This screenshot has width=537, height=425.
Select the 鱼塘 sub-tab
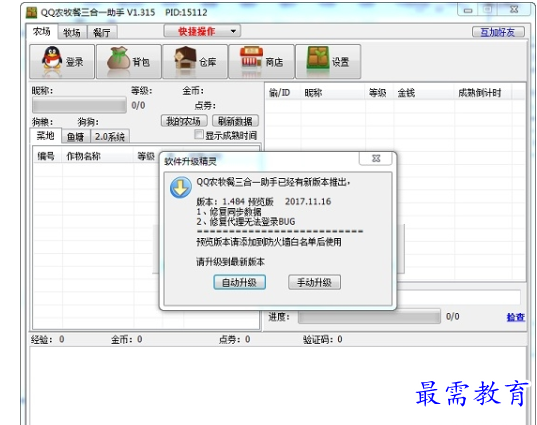point(76,137)
